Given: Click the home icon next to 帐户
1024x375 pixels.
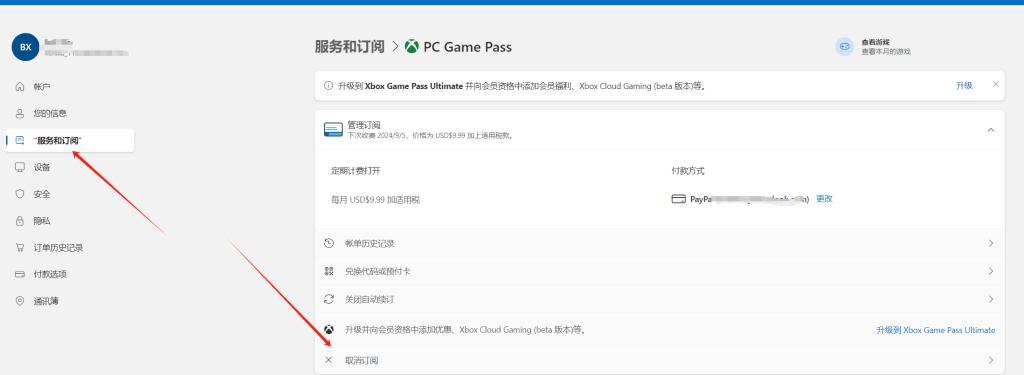Looking at the screenshot, I should pos(20,86).
